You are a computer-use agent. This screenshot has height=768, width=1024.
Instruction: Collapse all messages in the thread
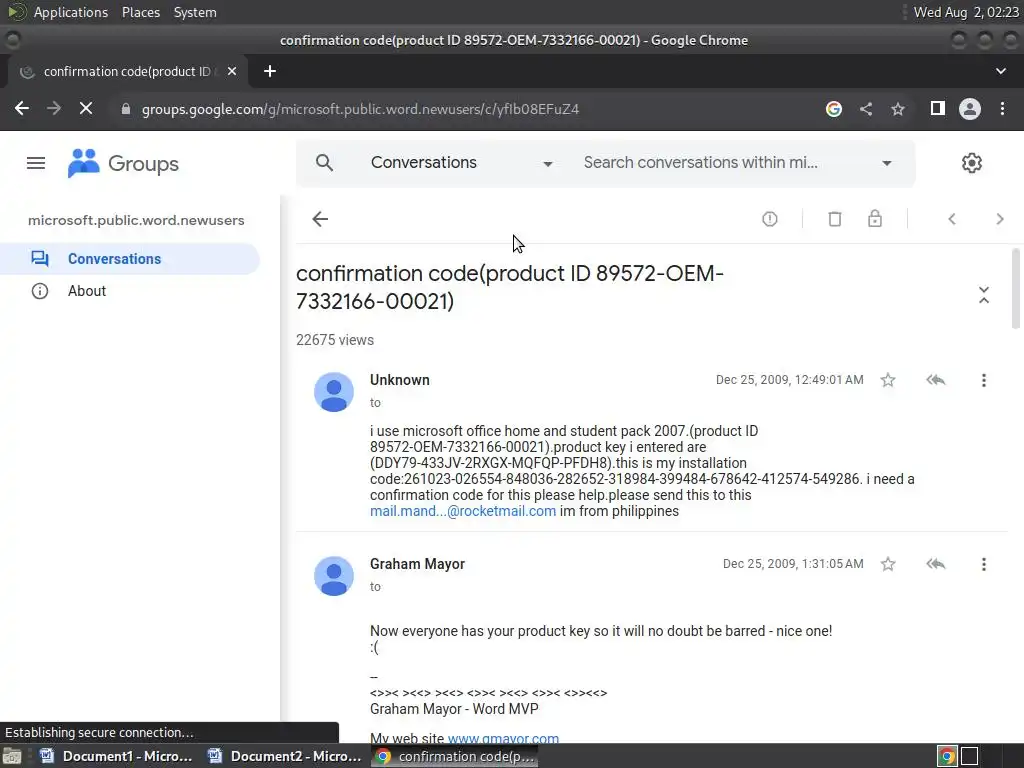(984, 295)
